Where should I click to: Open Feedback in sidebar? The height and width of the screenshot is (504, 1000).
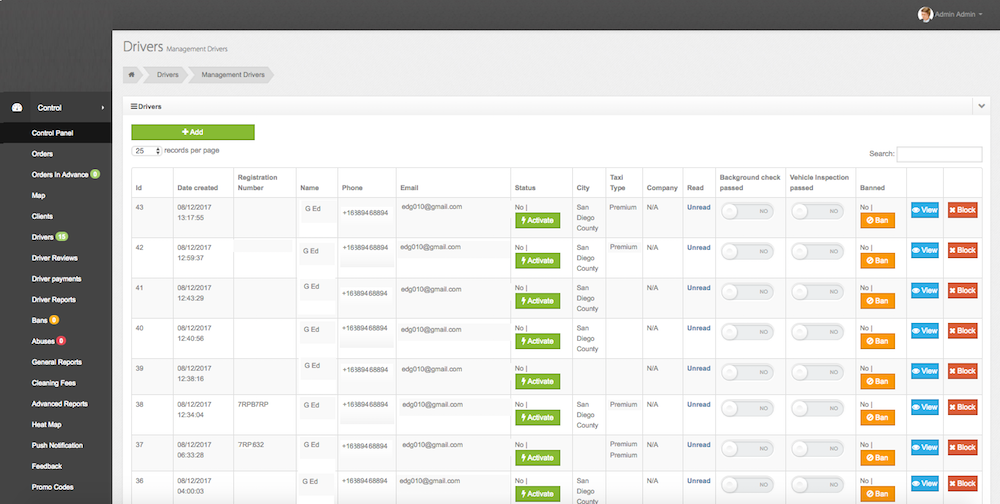click(x=47, y=466)
